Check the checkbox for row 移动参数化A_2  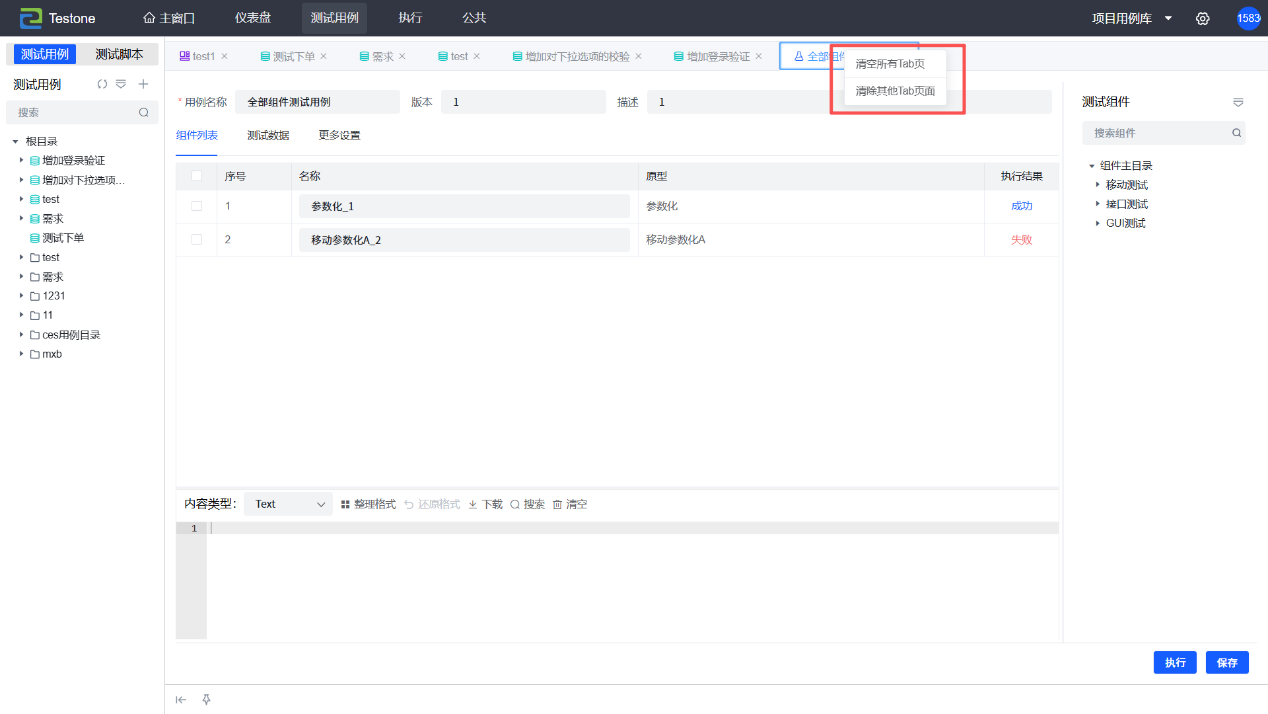[196, 240]
